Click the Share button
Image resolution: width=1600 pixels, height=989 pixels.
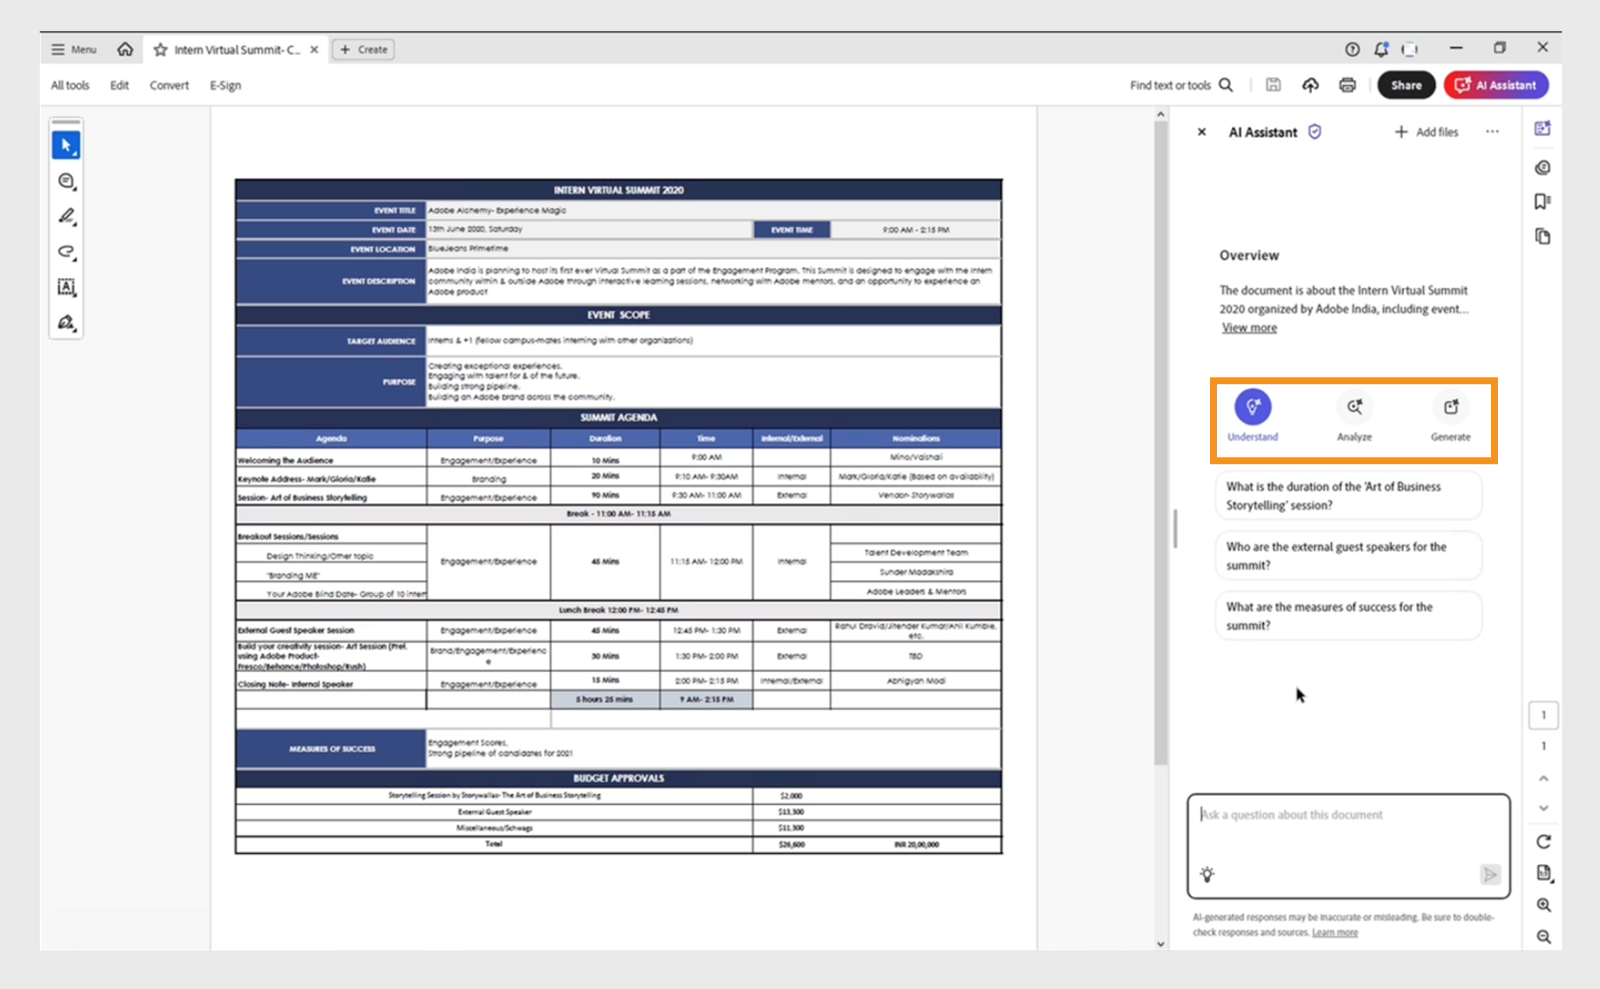(1406, 85)
